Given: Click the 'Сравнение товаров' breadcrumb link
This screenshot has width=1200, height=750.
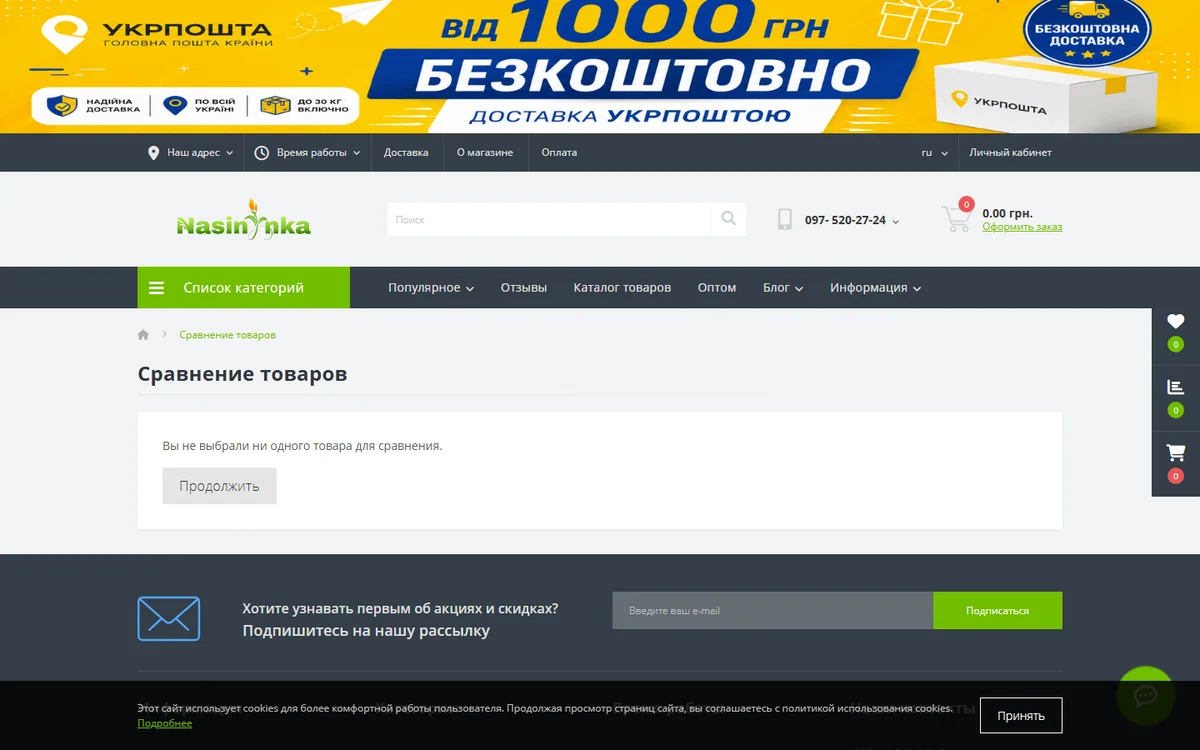Looking at the screenshot, I should 228,335.
